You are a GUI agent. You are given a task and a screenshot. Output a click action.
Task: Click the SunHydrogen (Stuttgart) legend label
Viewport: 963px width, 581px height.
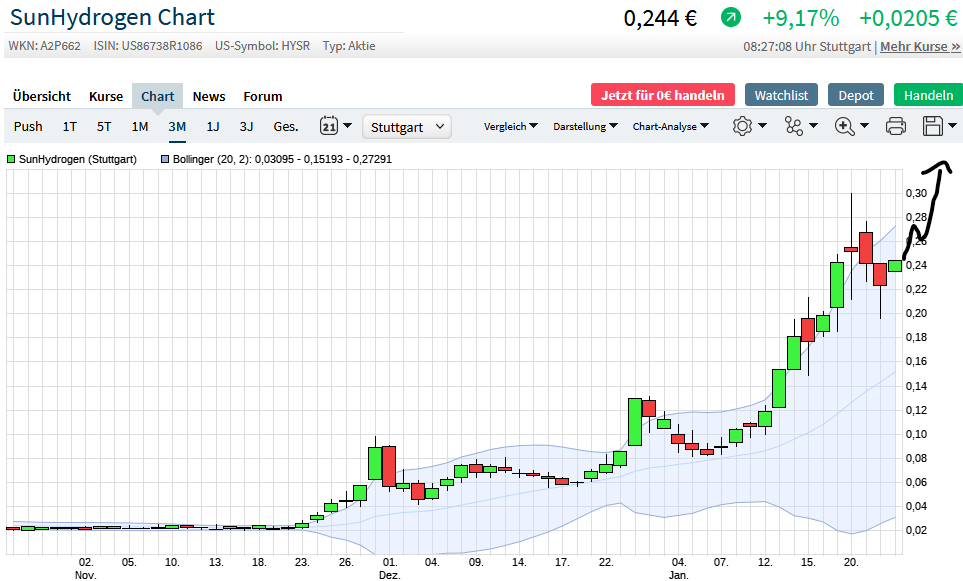click(78, 159)
